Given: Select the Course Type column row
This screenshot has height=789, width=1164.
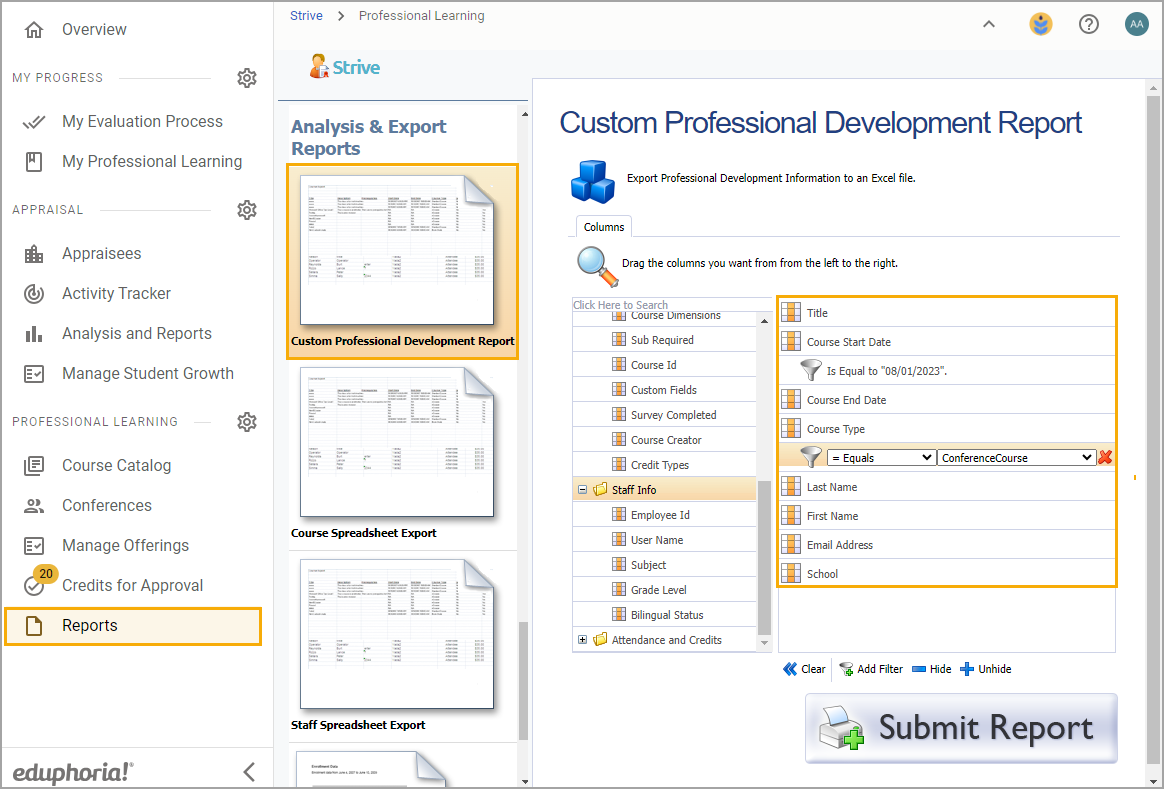Looking at the screenshot, I should pos(947,429).
